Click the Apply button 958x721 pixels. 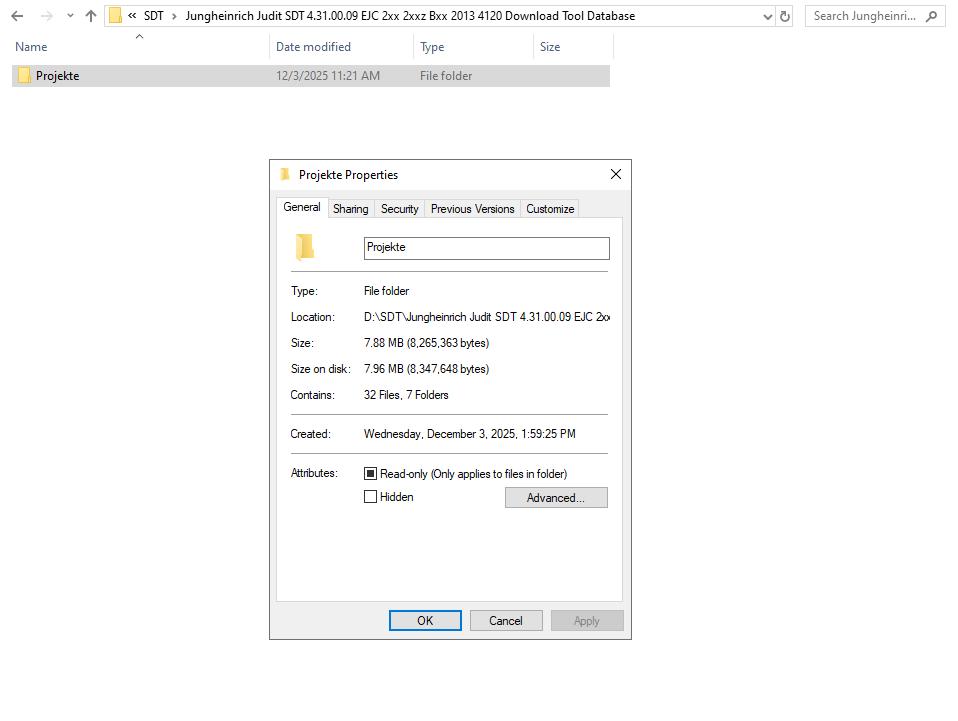point(587,621)
